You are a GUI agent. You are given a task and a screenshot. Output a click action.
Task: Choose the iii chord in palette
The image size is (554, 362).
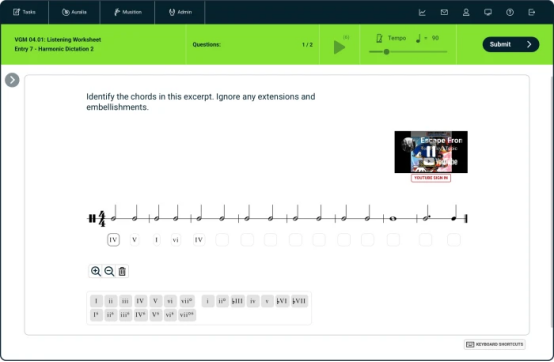[x=125, y=301]
